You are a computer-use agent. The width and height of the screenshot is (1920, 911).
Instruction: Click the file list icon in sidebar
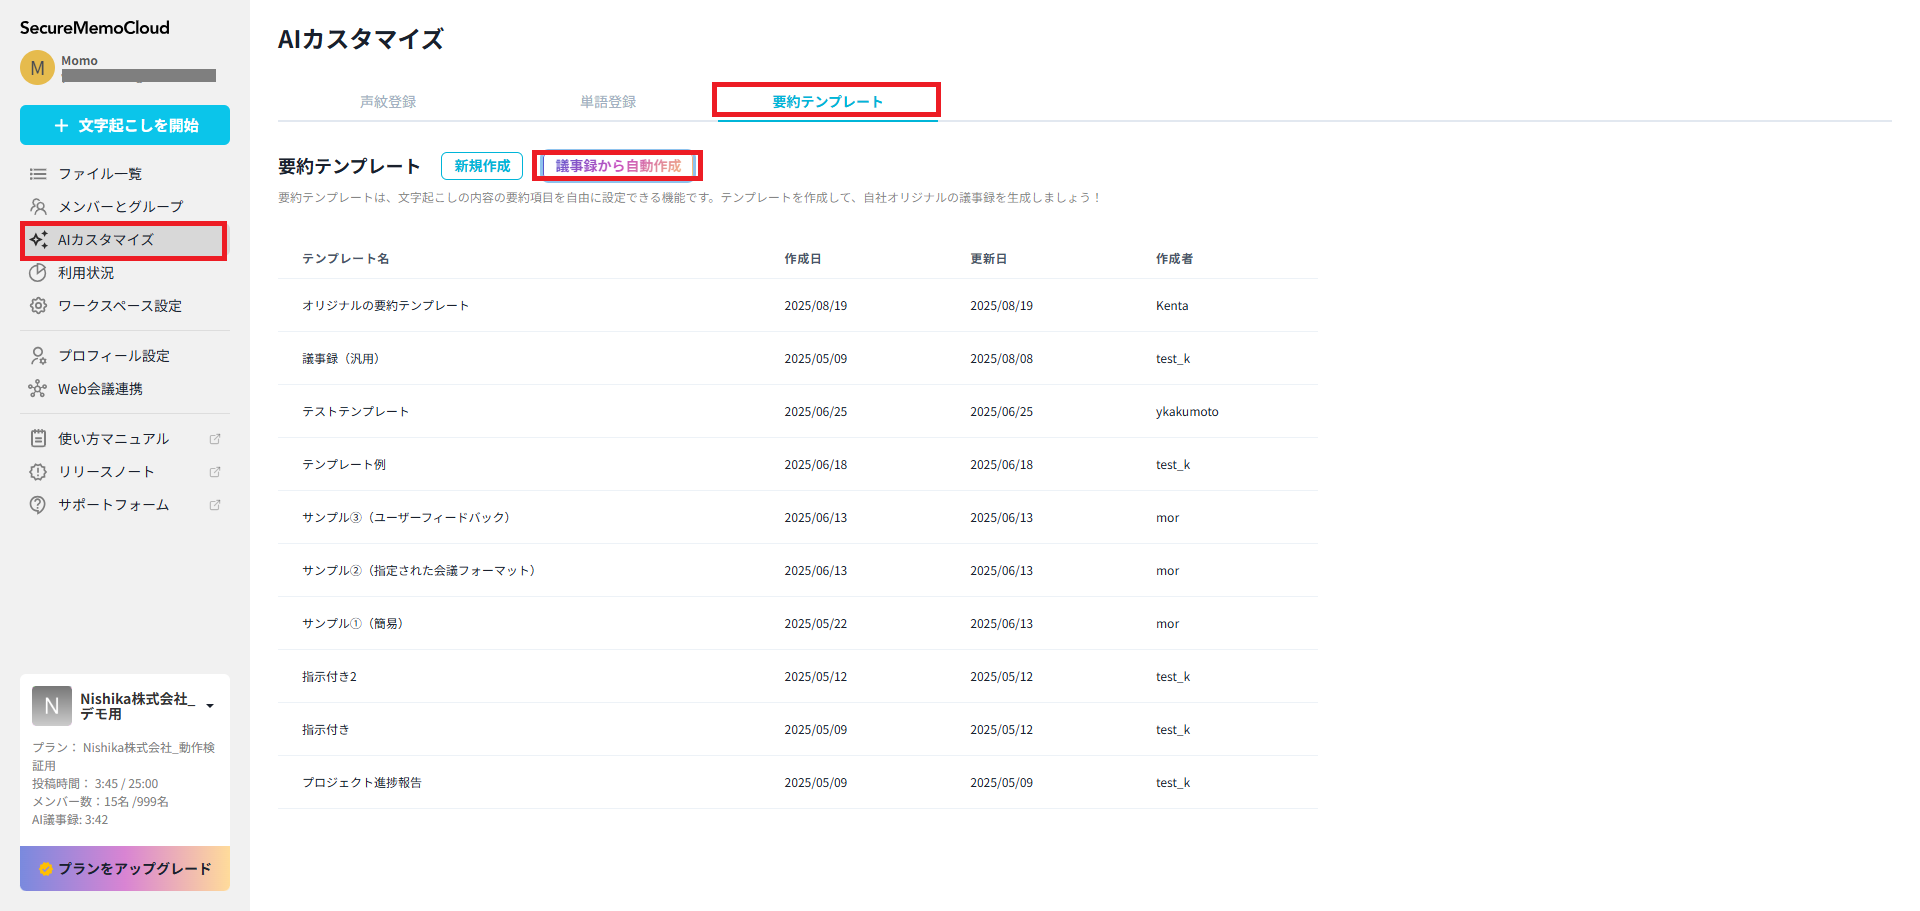(x=38, y=174)
